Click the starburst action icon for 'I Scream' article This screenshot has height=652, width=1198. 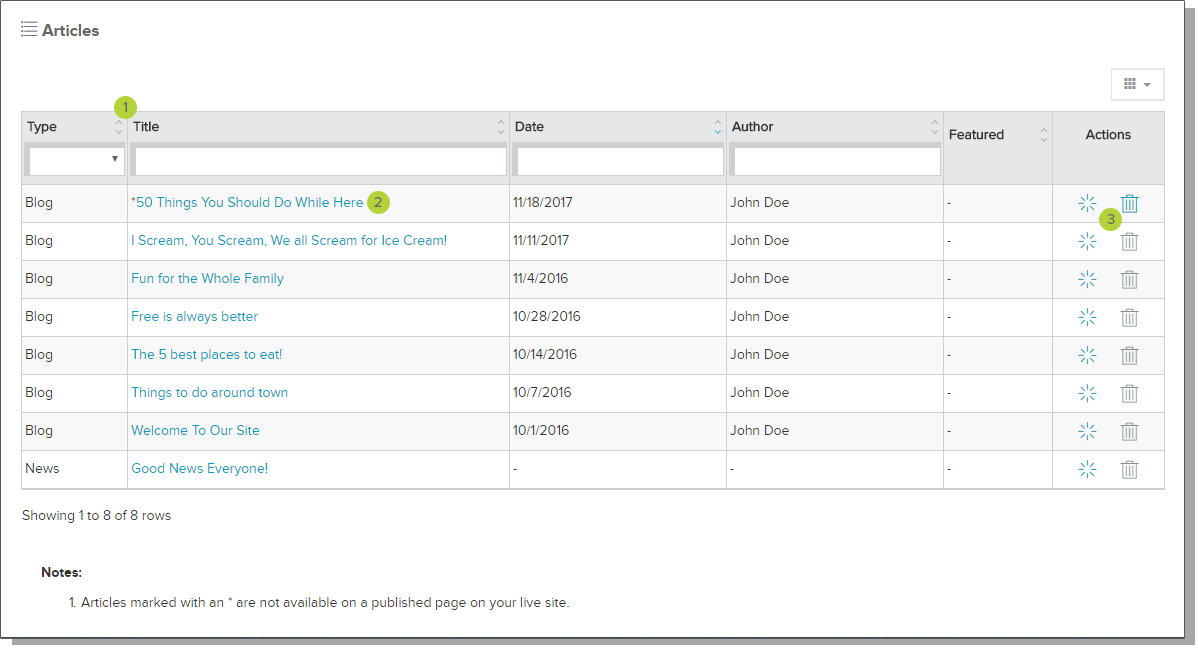1087,241
